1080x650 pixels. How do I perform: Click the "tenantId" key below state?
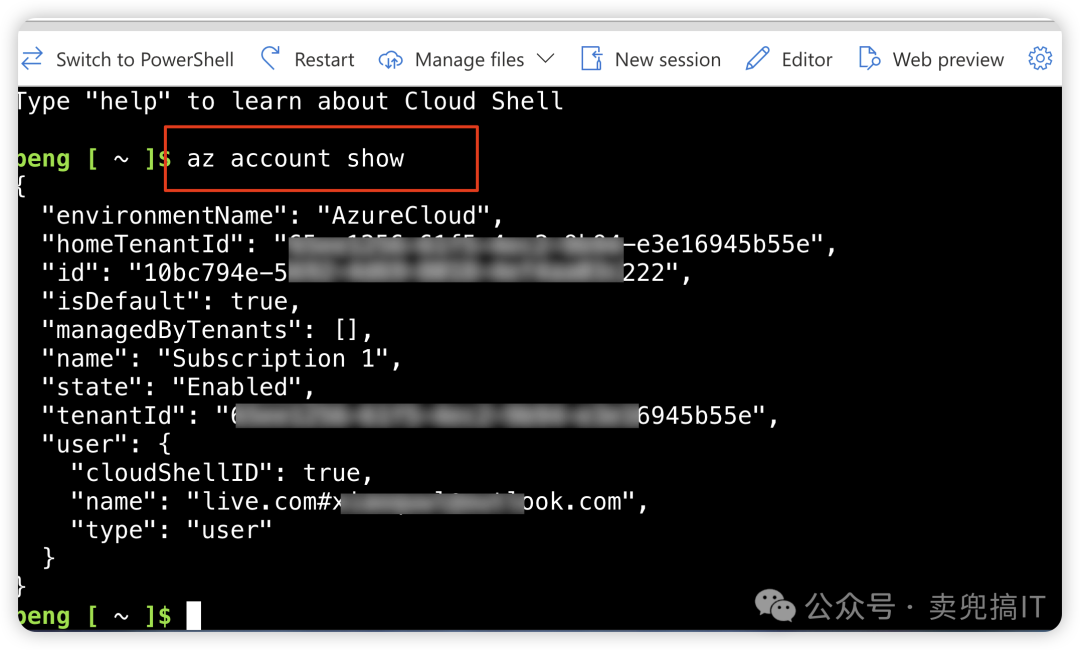(114, 415)
